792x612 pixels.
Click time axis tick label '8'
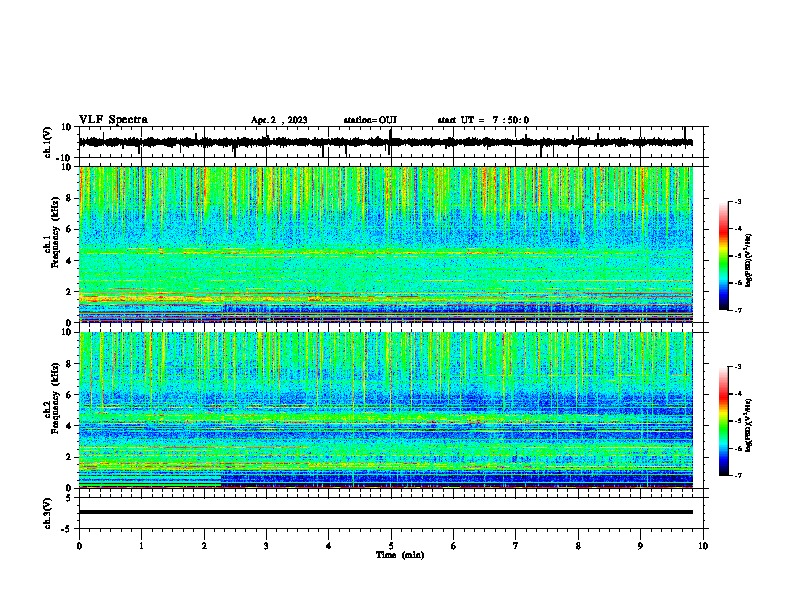tap(578, 546)
